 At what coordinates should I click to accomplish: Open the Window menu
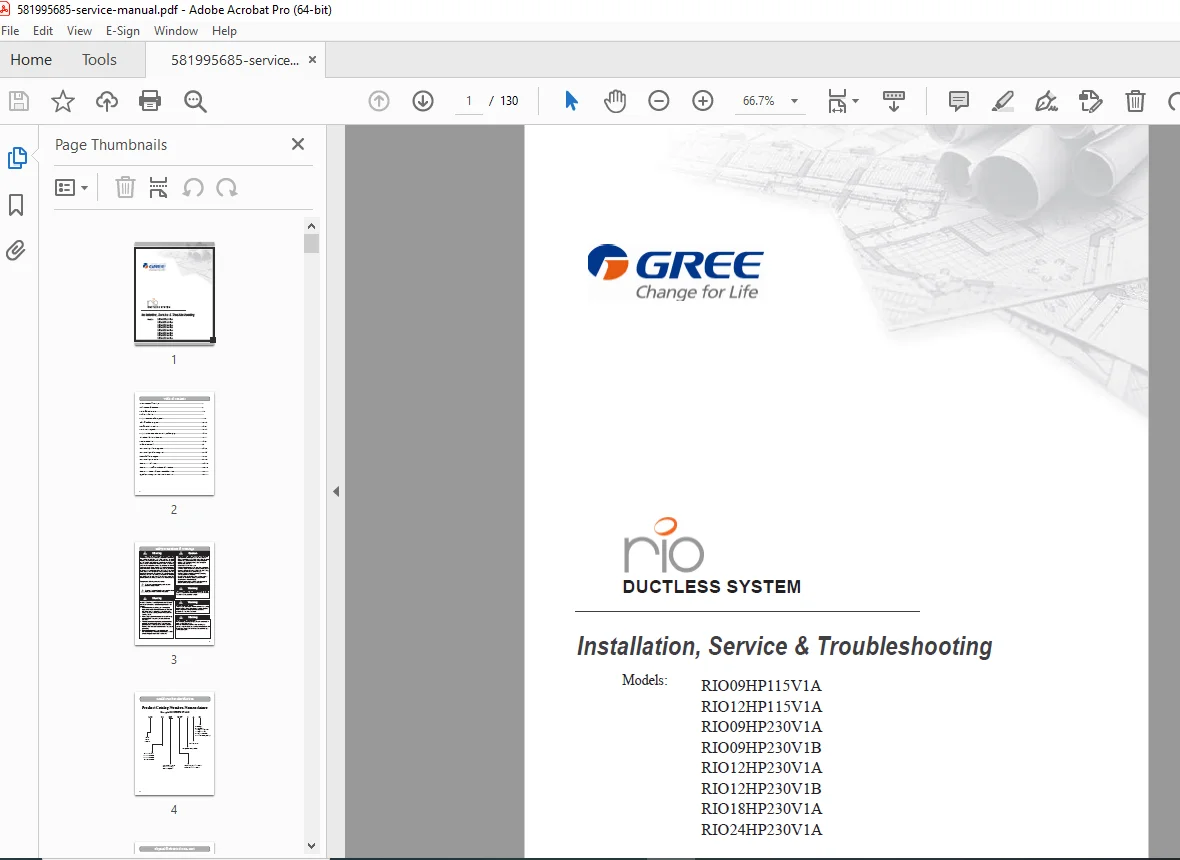175,31
